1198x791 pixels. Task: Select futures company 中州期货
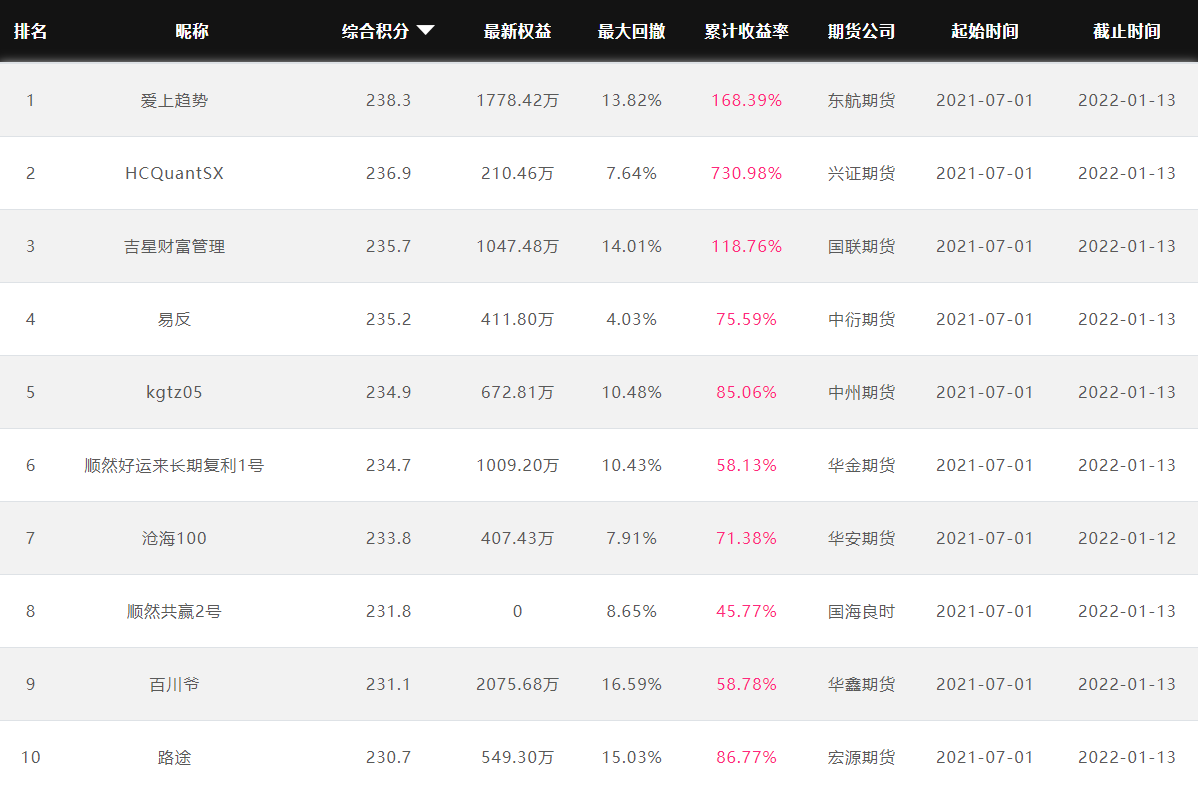coord(861,392)
